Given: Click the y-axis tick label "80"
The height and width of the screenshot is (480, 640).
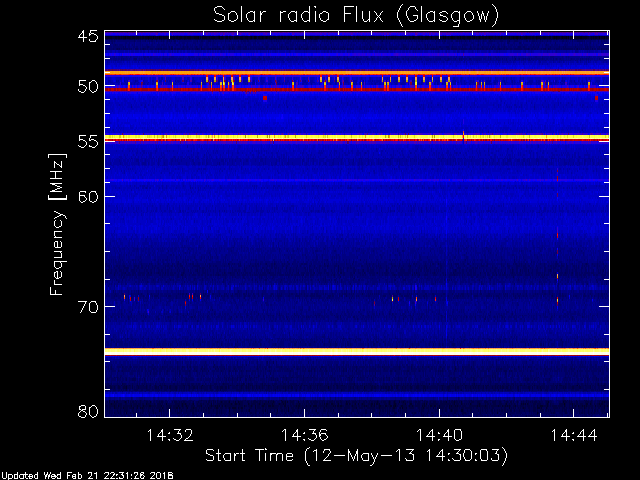Looking at the screenshot, I should tap(88, 411).
